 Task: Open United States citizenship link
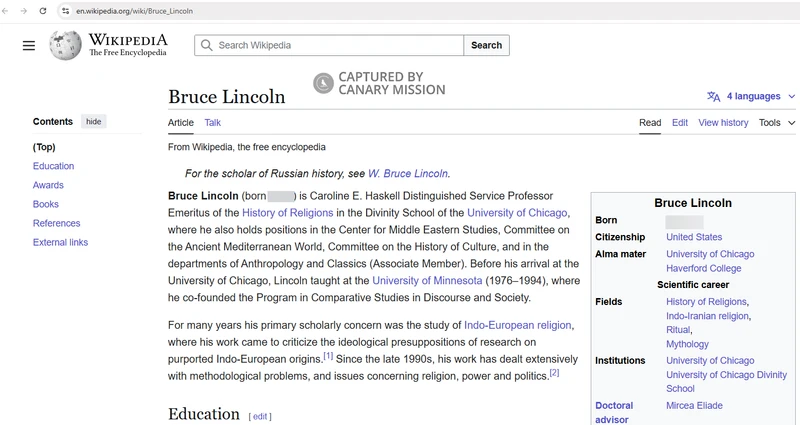pyautogui.click(x=694, y=237)
